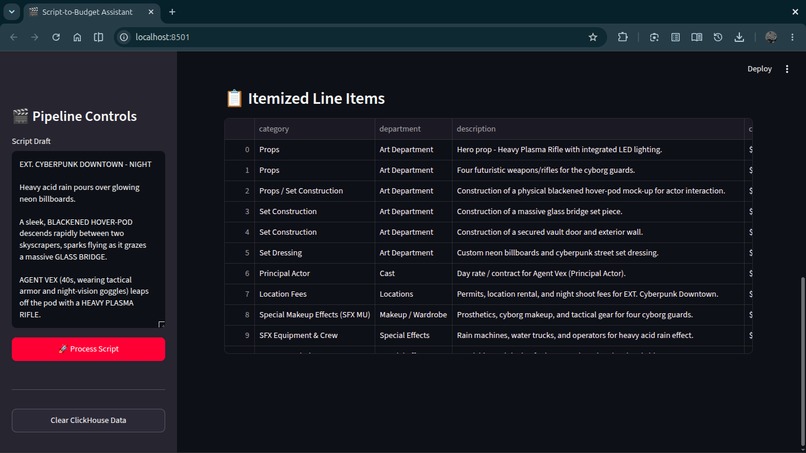Click the Itemized Line Items heading
This screenshot has height=453, width=806.
tap(305, 98)
